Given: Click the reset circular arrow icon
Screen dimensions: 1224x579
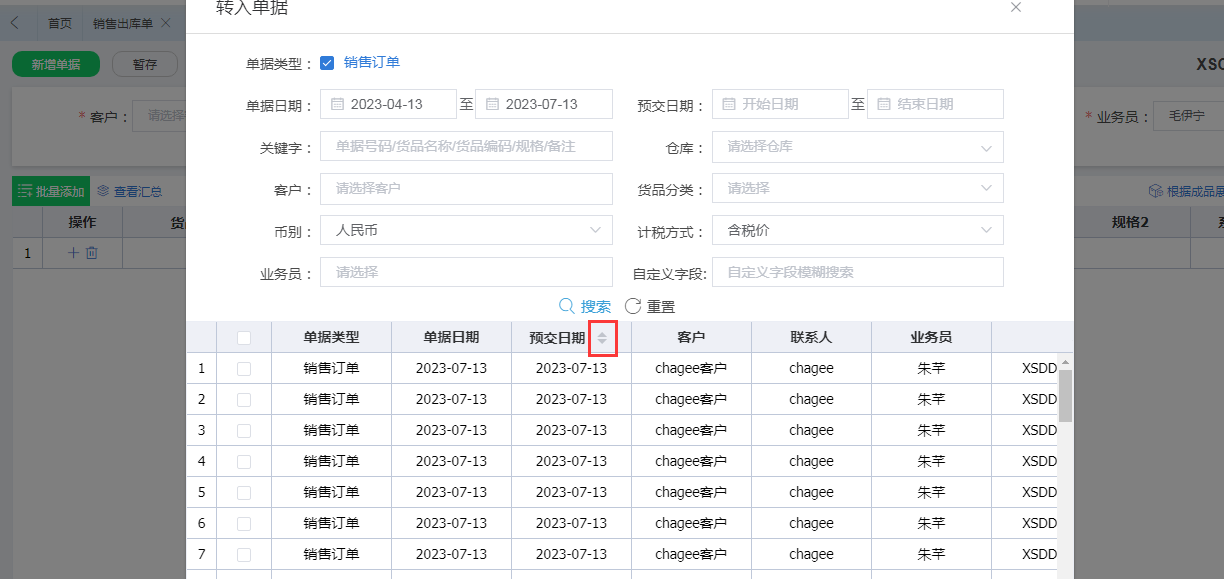Looking at the screenshot, I should pos(633,306).
